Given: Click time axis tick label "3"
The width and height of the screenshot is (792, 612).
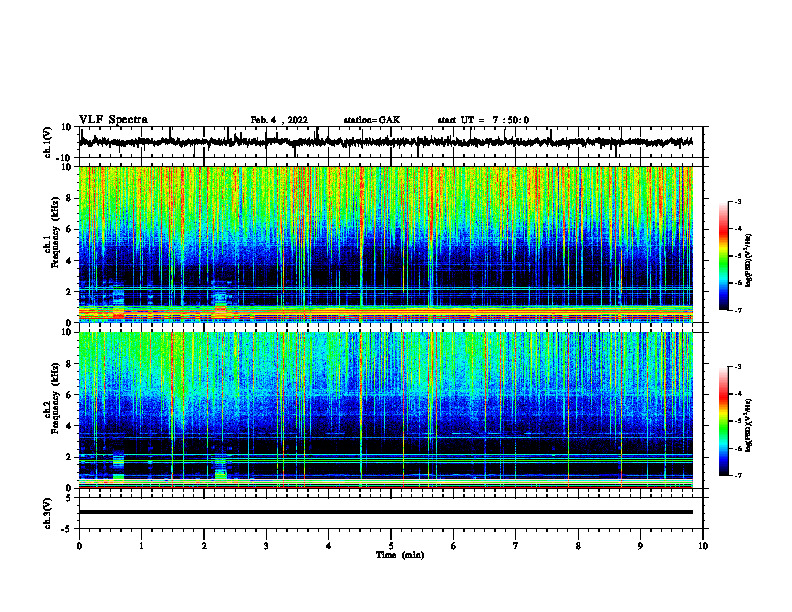Looking at the screenshot, I should click(x=266, y=545).
